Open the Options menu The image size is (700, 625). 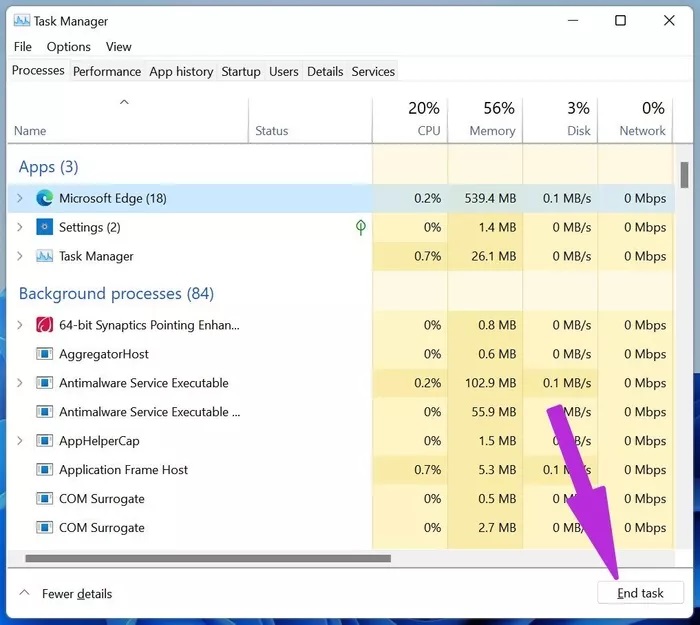point(68,47)
